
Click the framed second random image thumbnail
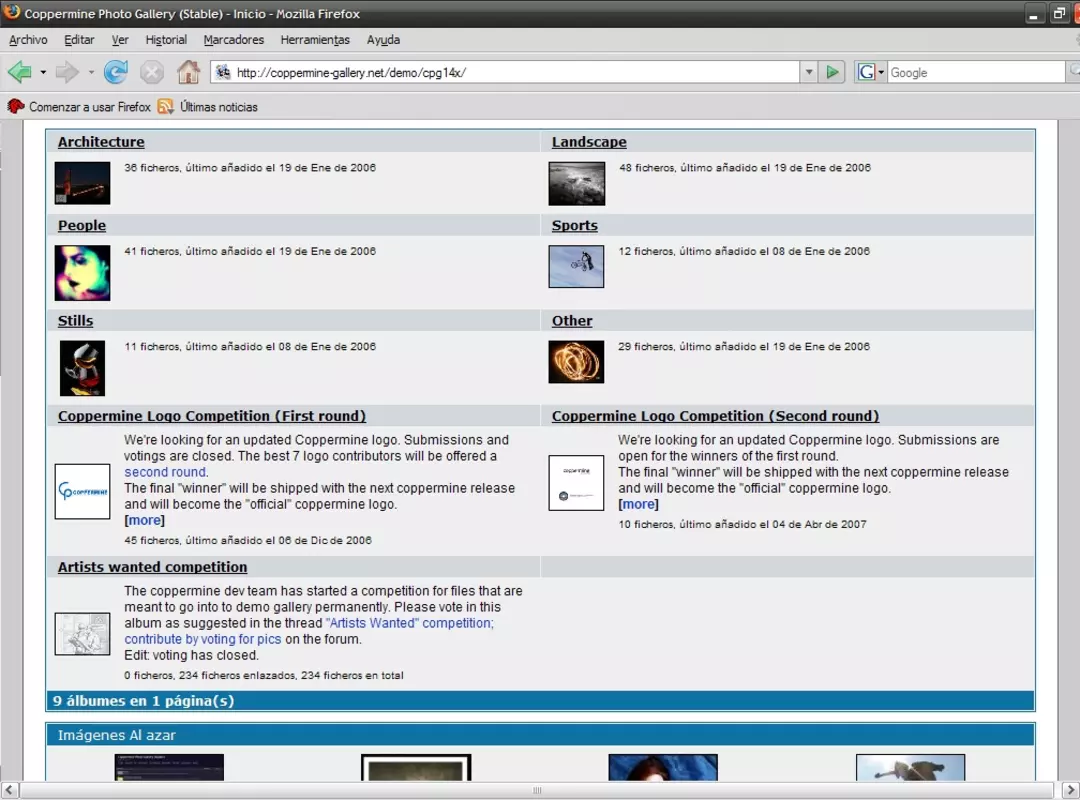pyautogui.click(x=416, y=767)
